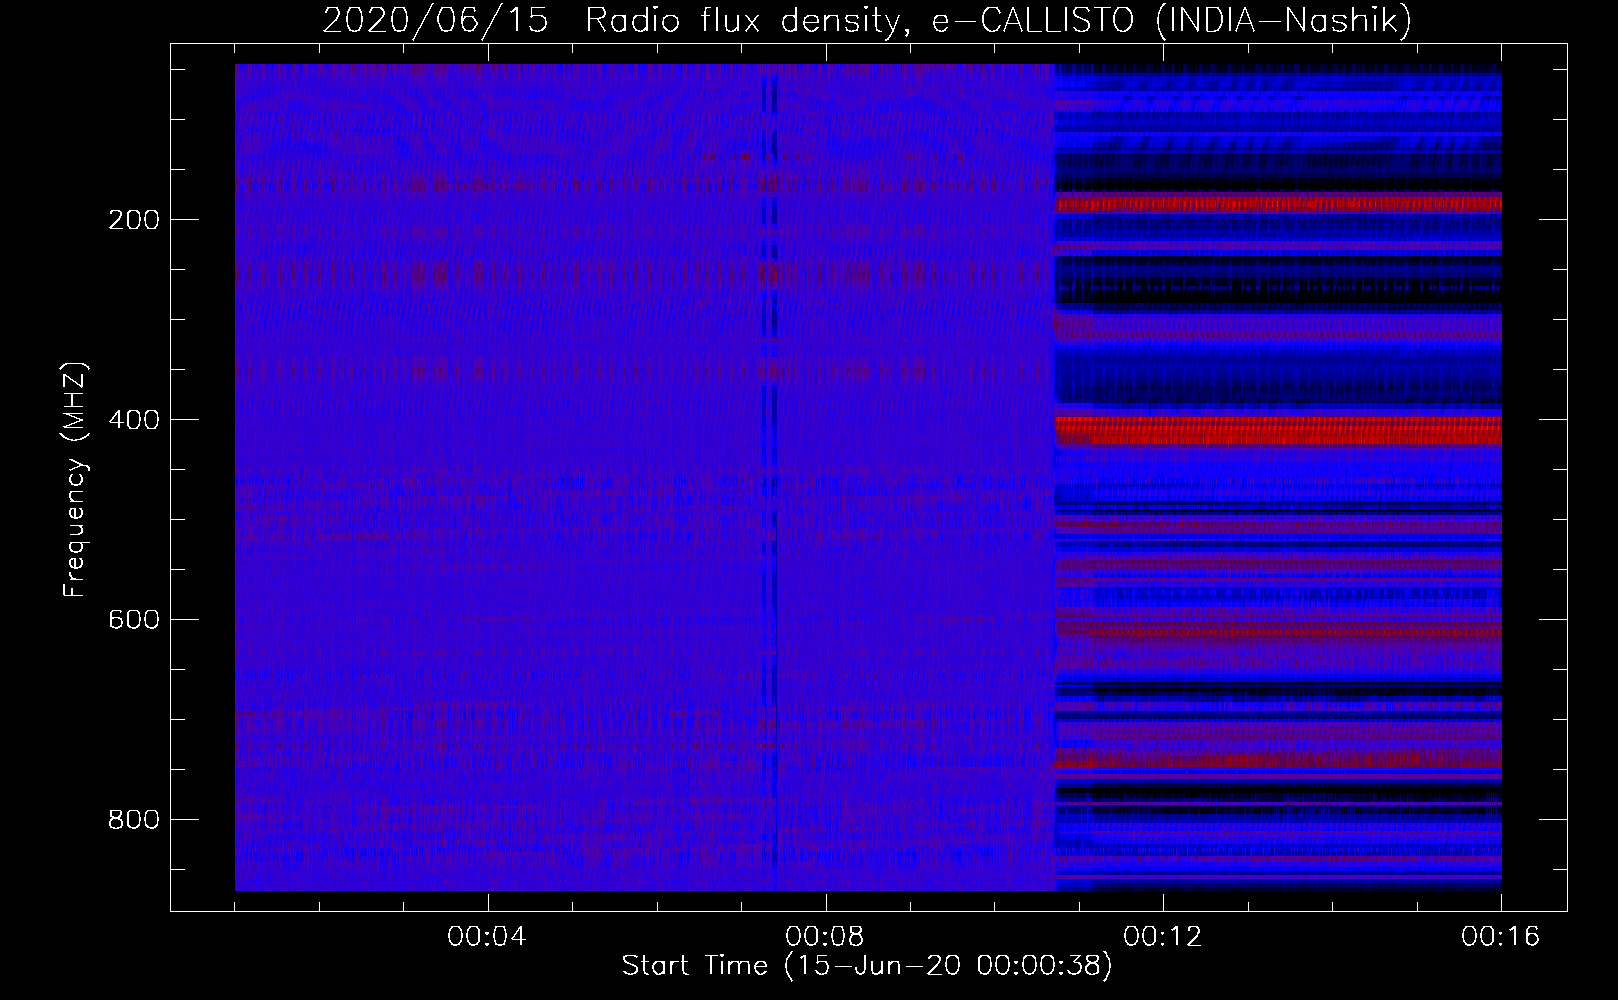
Task: Click the 800 frequency tick label
Action: (x=134, y=820)
